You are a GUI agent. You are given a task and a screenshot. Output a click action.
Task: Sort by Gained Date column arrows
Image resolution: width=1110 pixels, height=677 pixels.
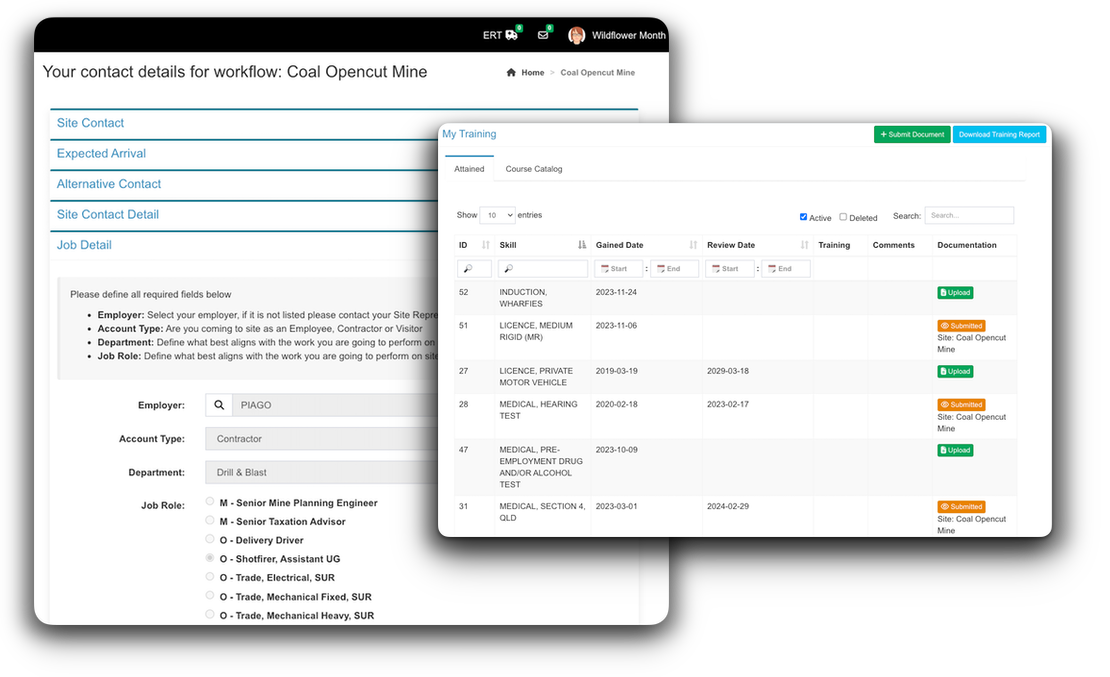[693, 245]
